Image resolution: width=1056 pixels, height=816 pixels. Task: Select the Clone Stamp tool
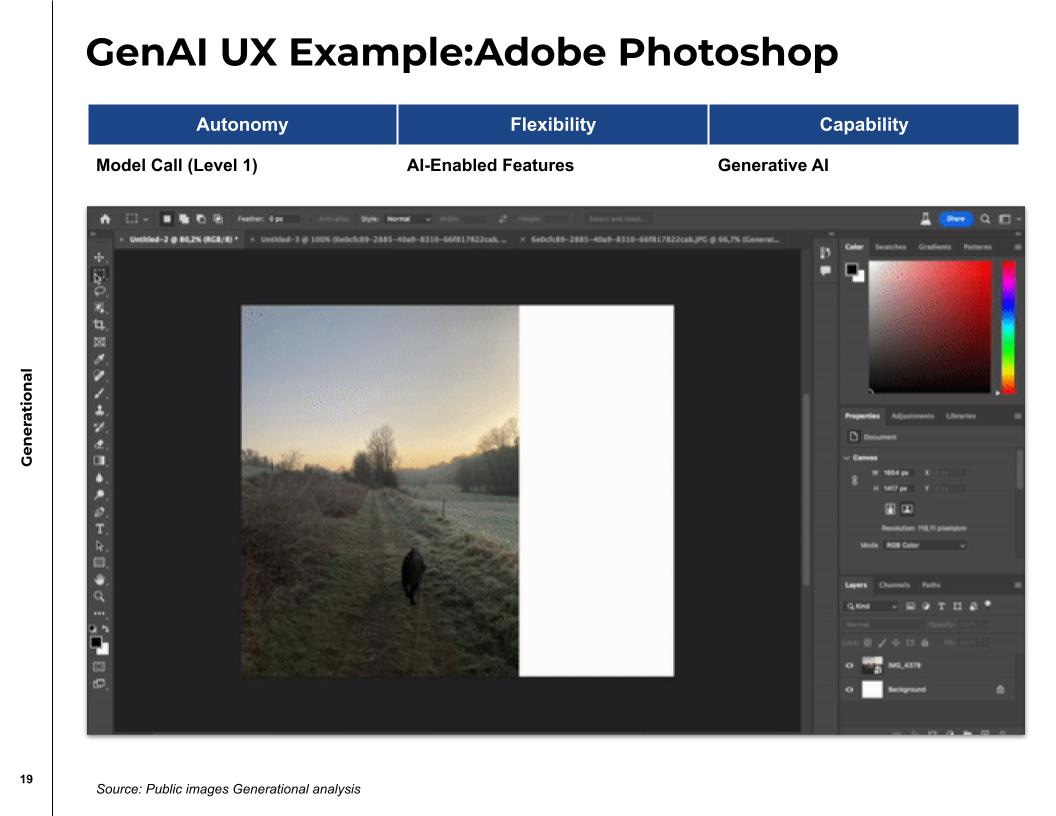point(99,409)
